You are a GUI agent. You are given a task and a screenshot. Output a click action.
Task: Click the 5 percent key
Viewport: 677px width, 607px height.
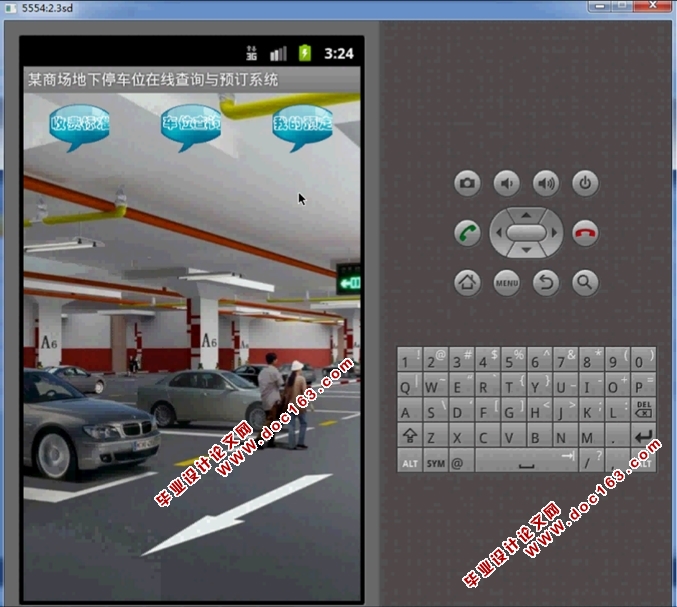[513, 359]
